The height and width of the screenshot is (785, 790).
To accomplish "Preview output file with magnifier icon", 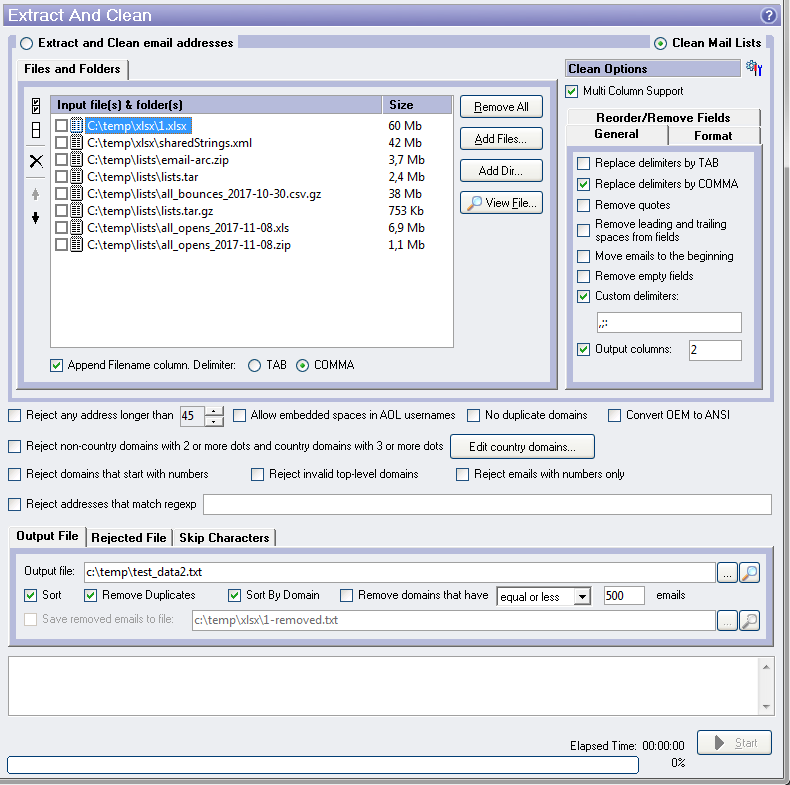I will pos(748,572).
